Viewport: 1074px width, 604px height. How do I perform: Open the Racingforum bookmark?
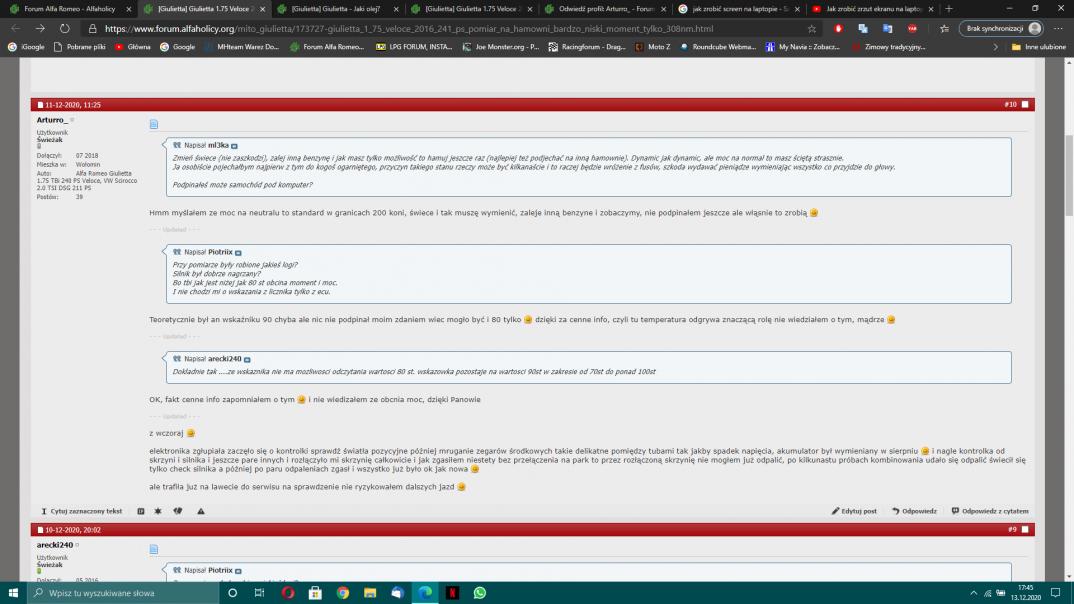pos(587,47)
